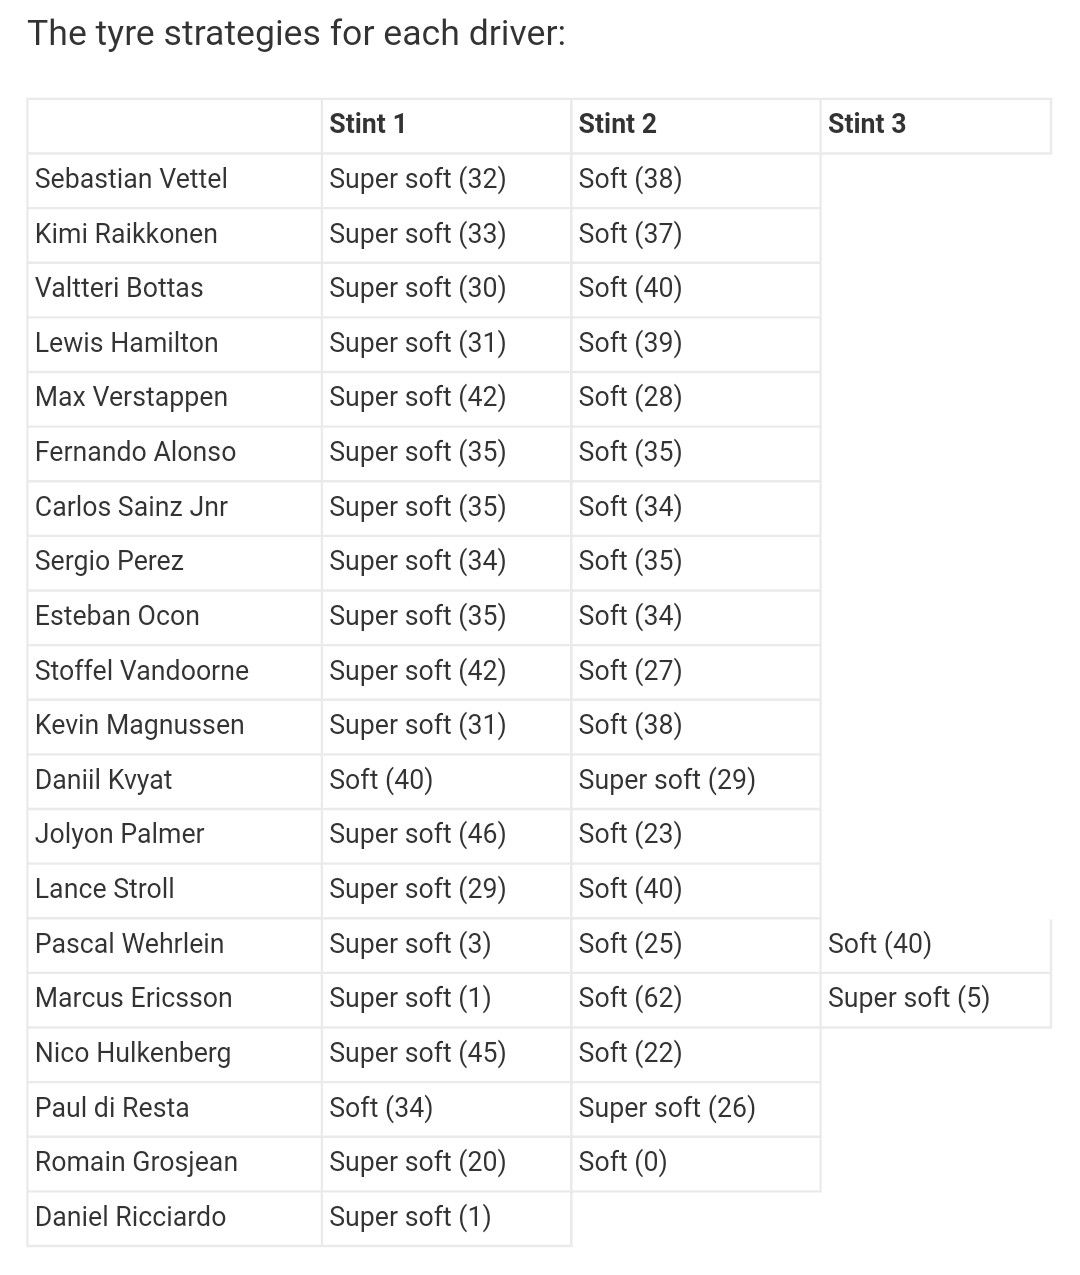Click Kimi Raikkonen's Super soft (33) cell
Viewport: 1080px width, 1275px height.
[x=446, y=235]
